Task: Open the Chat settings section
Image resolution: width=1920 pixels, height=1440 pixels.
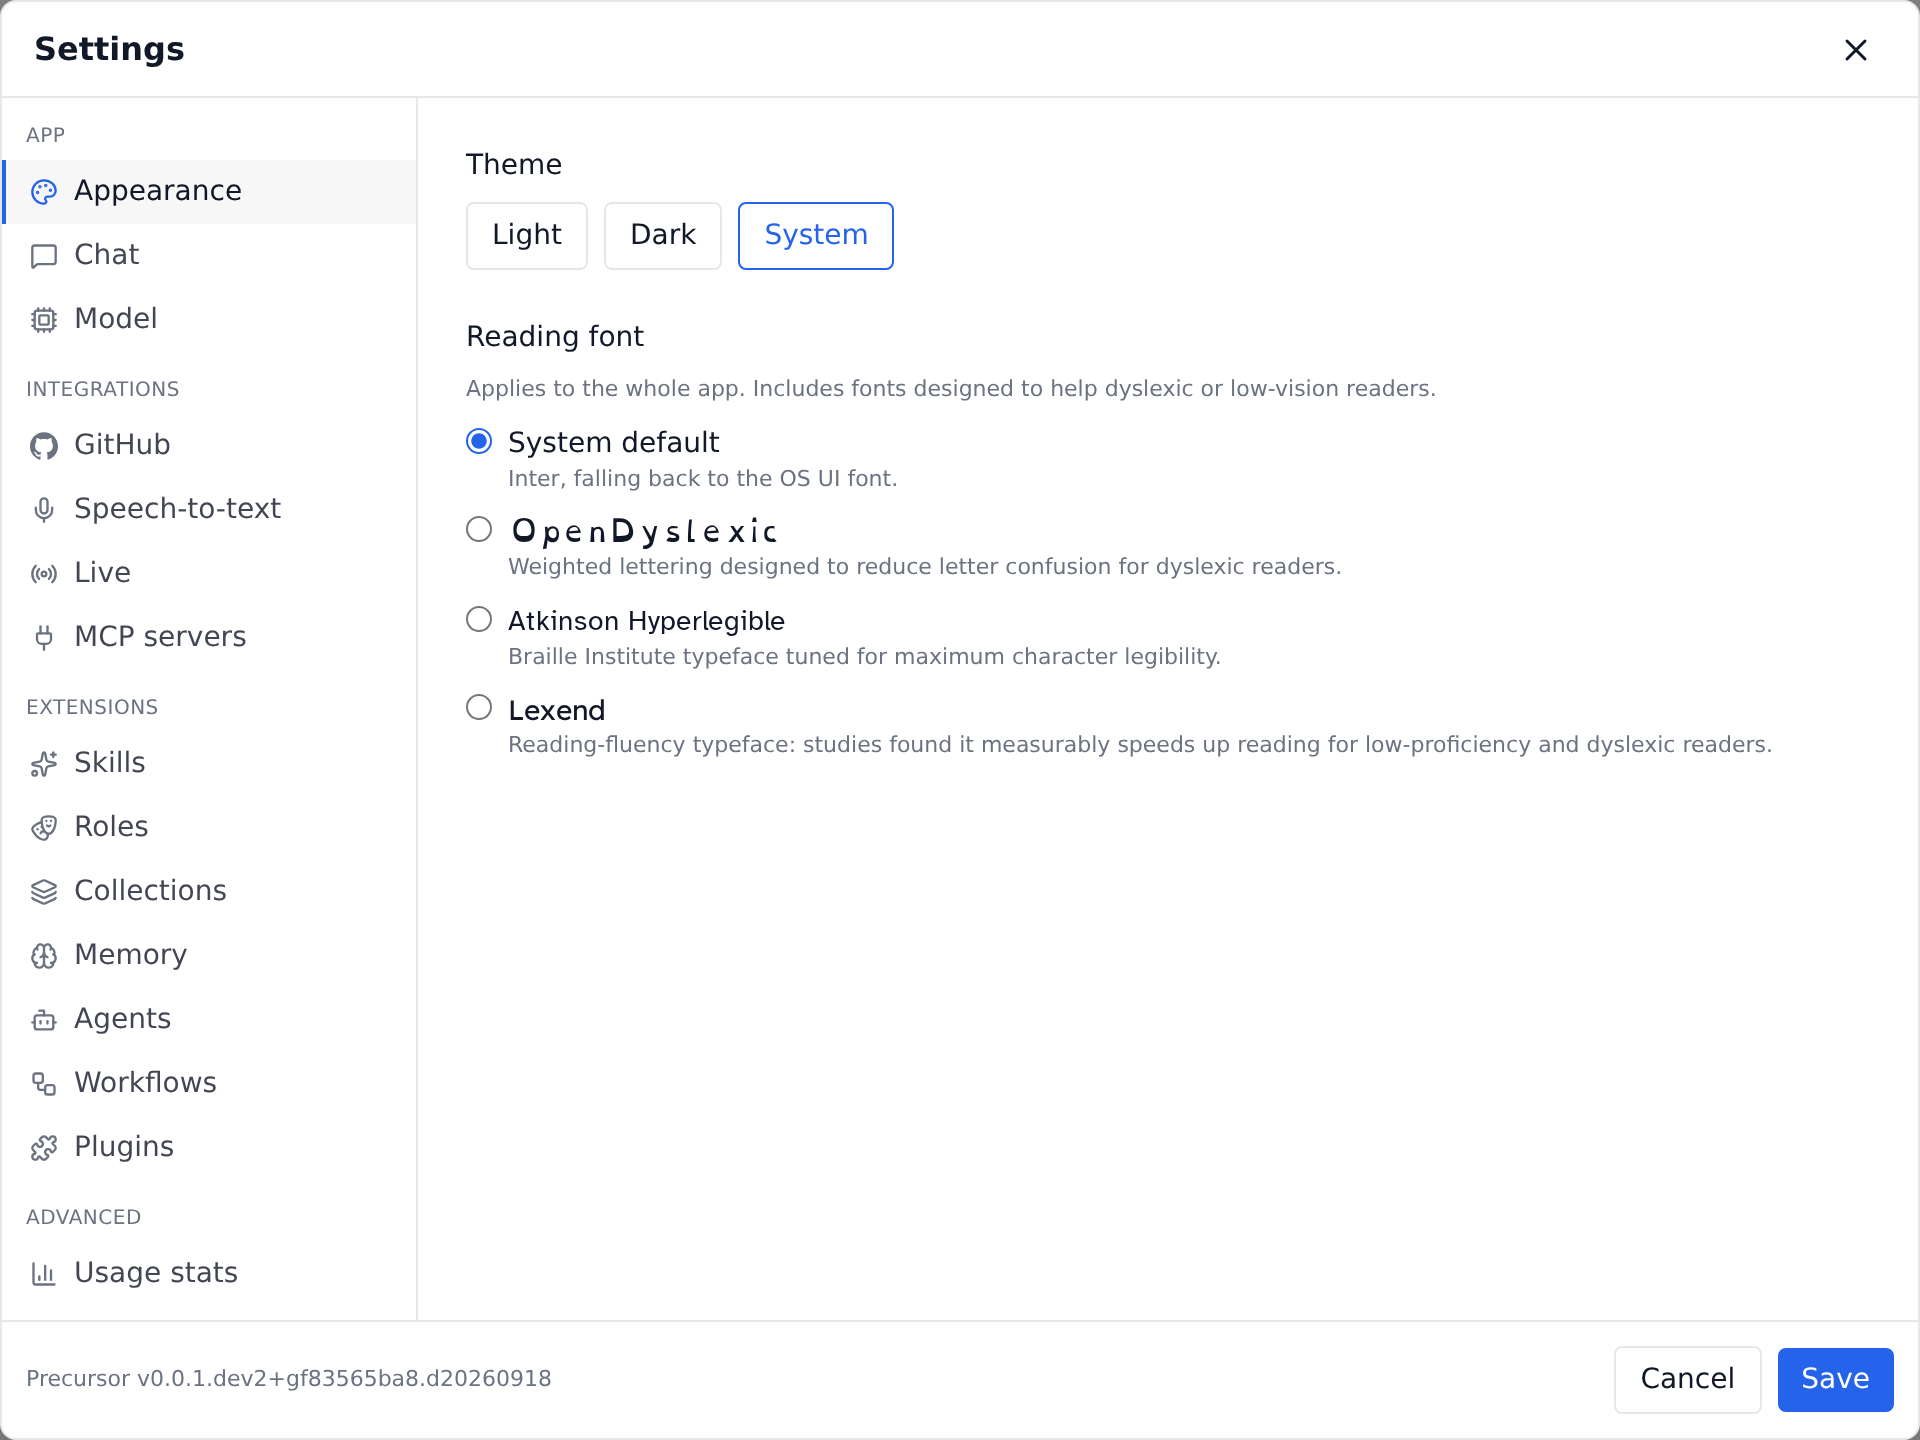Action: (x=210, y=255)
